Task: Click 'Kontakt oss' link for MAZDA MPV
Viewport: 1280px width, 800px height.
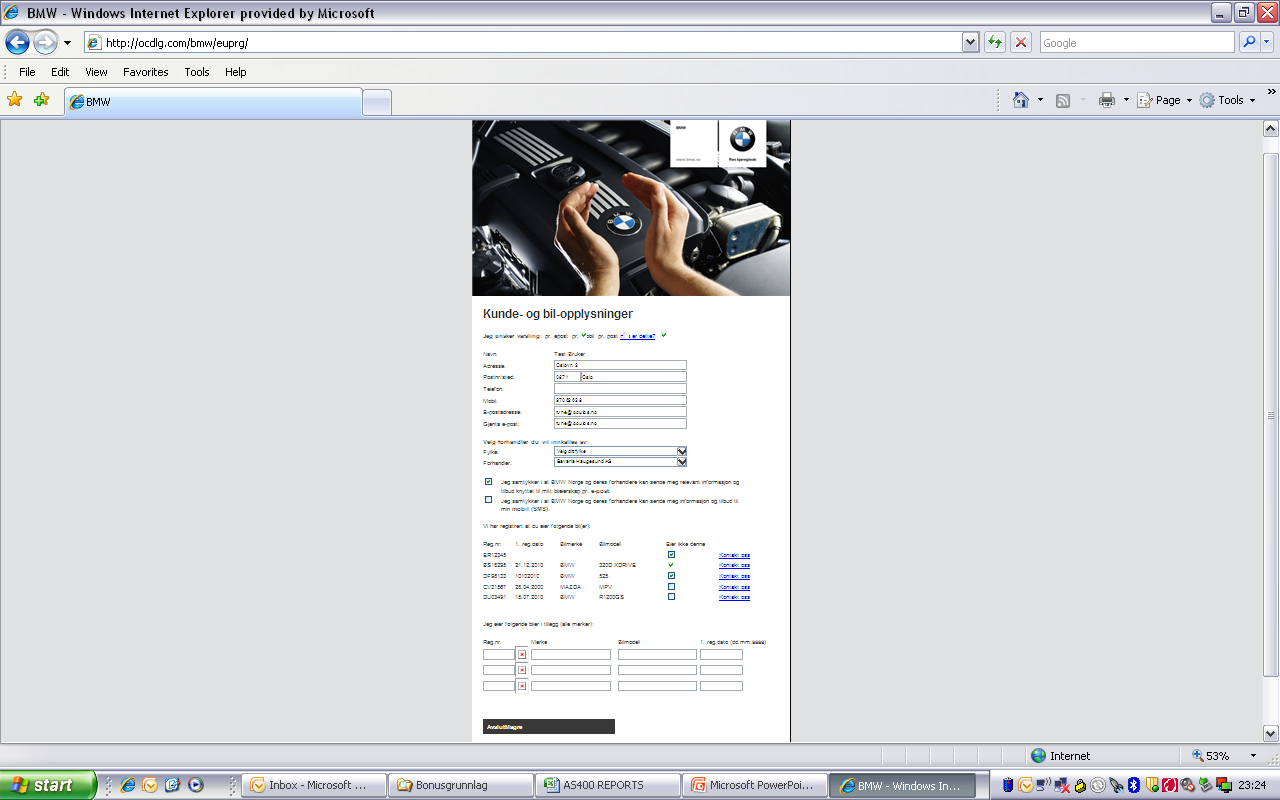Action: (734, 587)
